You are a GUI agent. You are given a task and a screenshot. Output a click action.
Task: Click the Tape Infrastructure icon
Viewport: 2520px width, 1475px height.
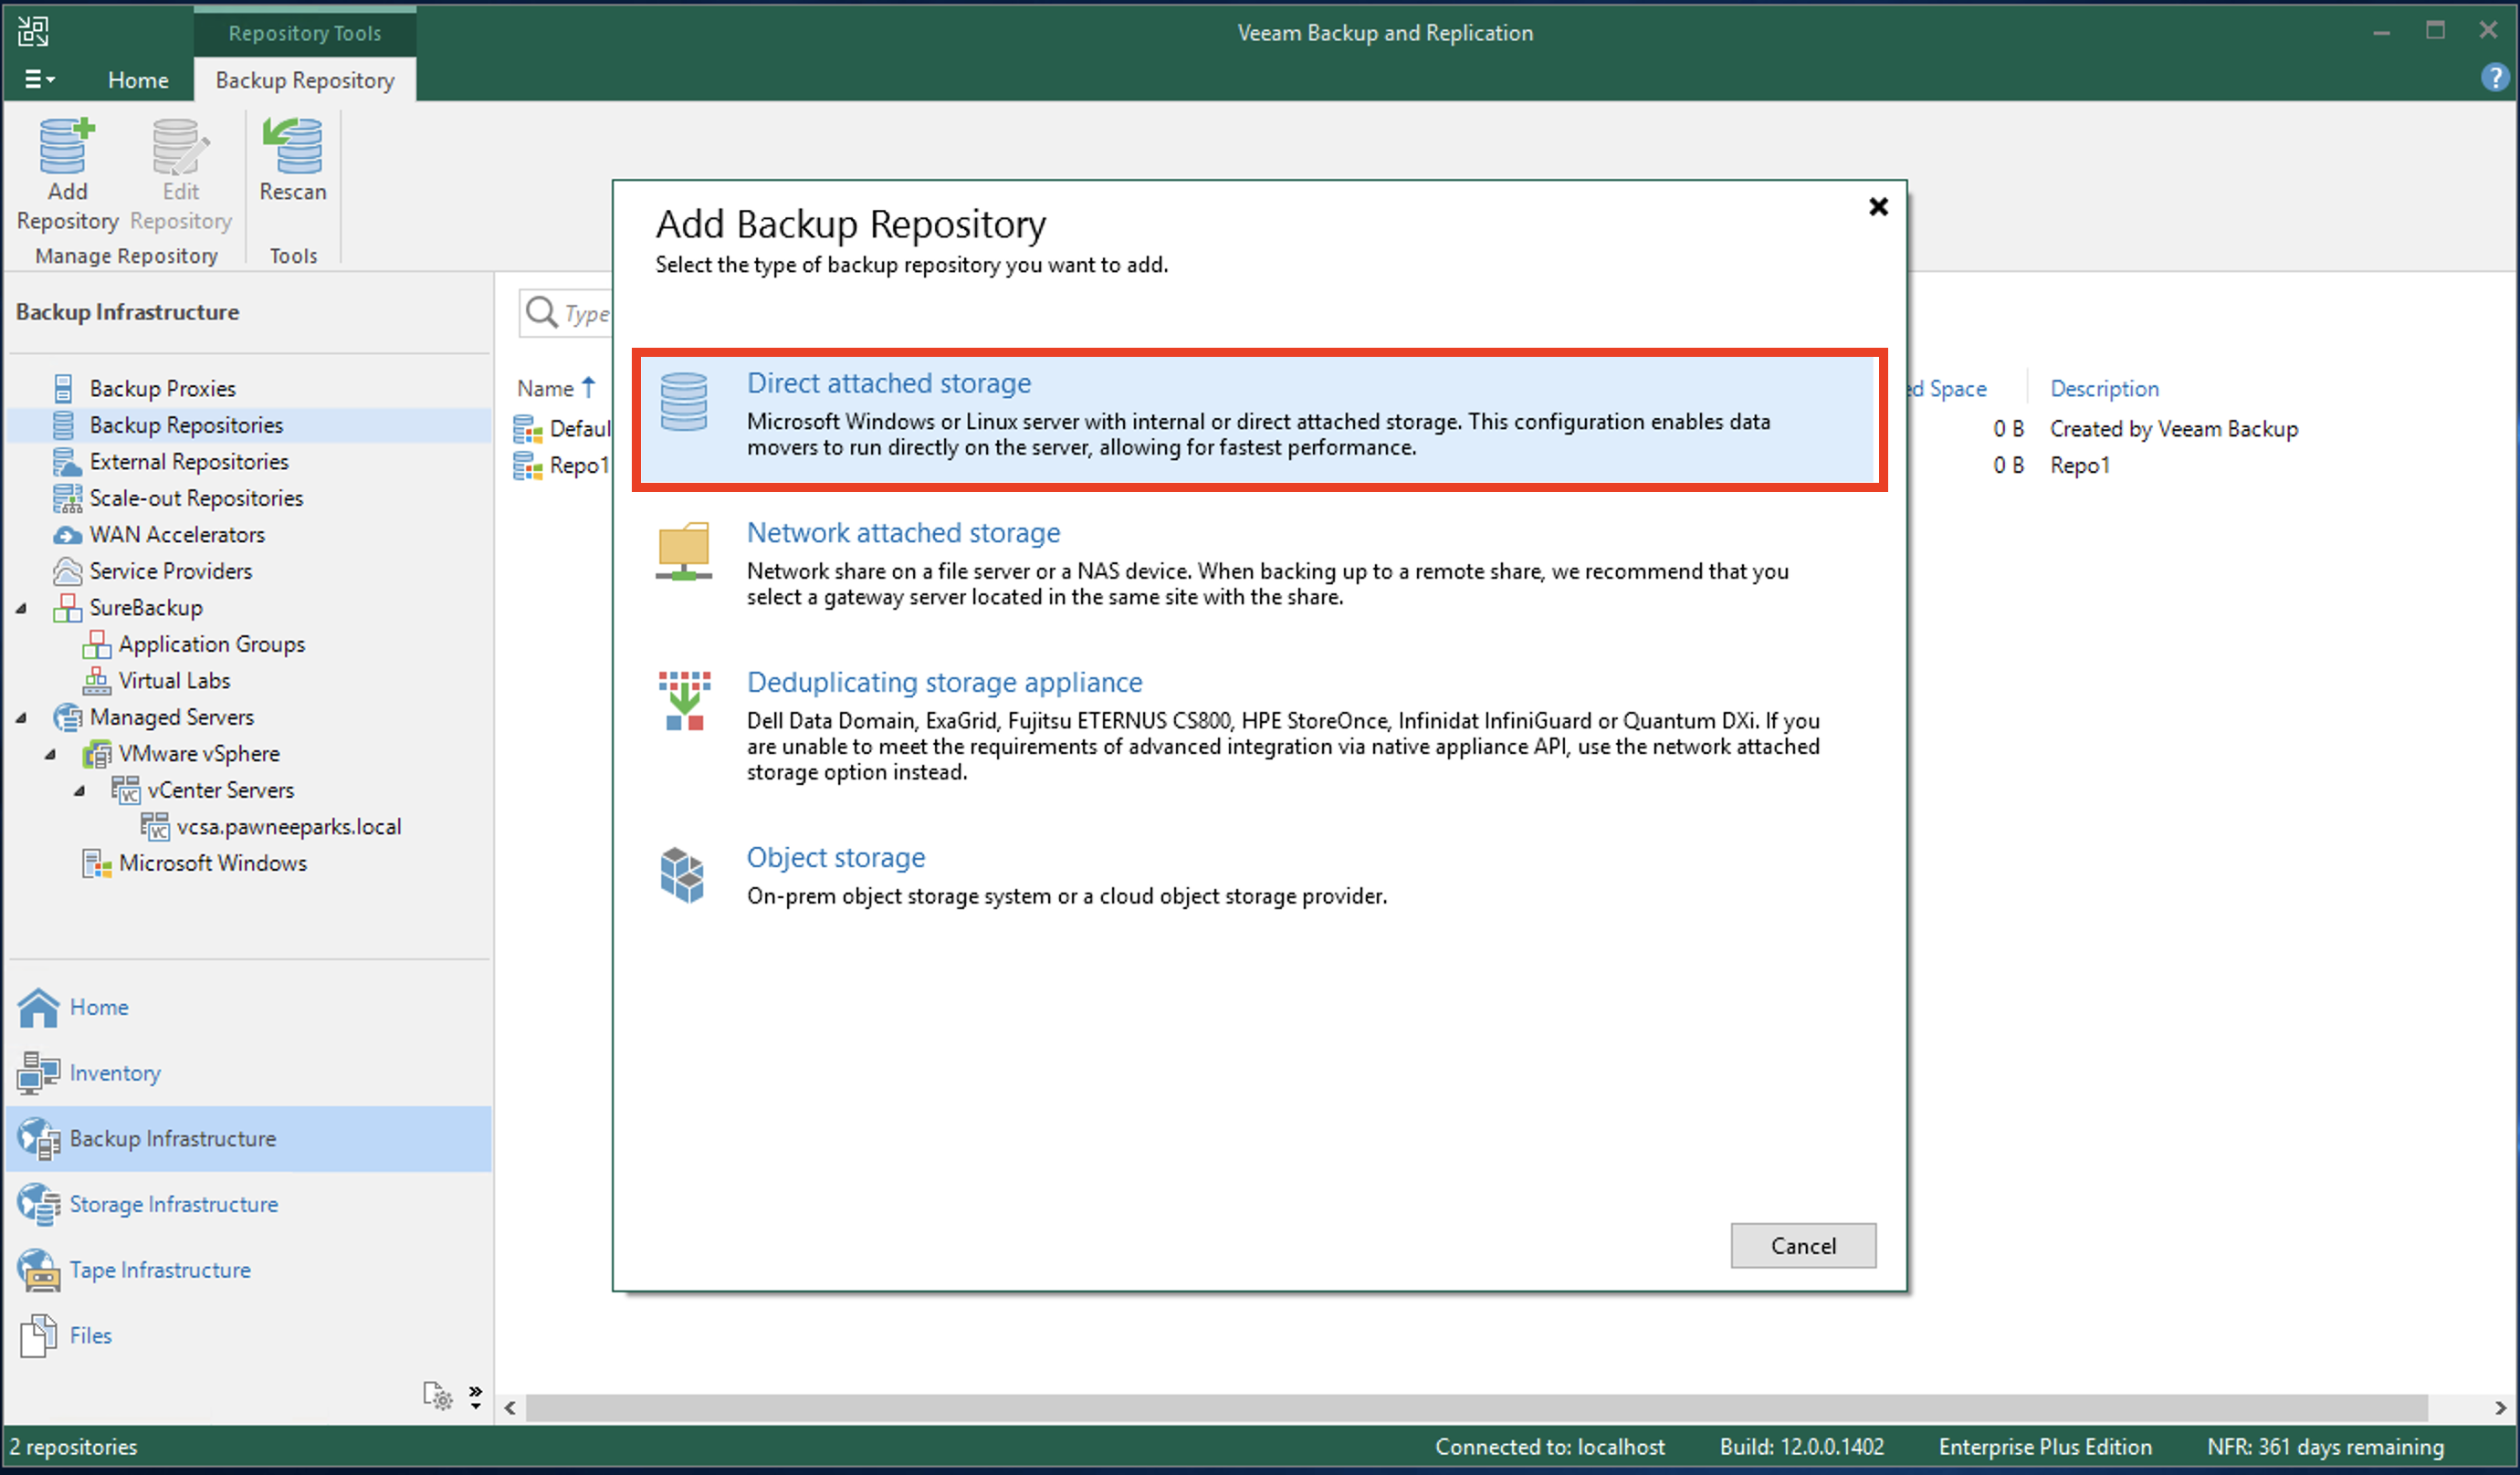pos(39,1270)
